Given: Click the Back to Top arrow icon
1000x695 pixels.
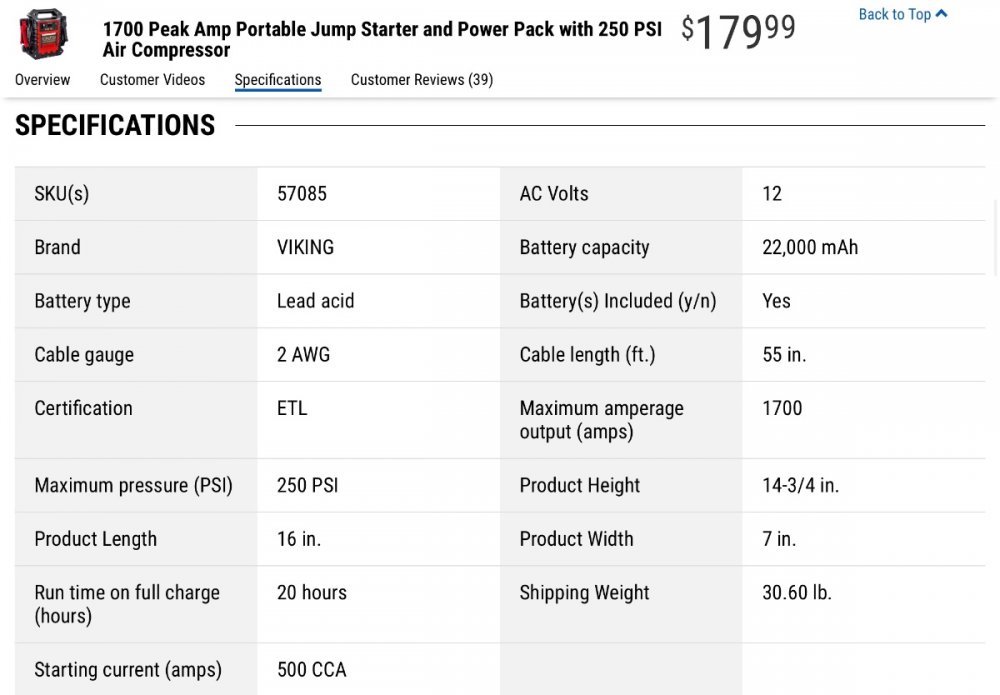Looking at the screenshot, I should click(x=941, y=14).
